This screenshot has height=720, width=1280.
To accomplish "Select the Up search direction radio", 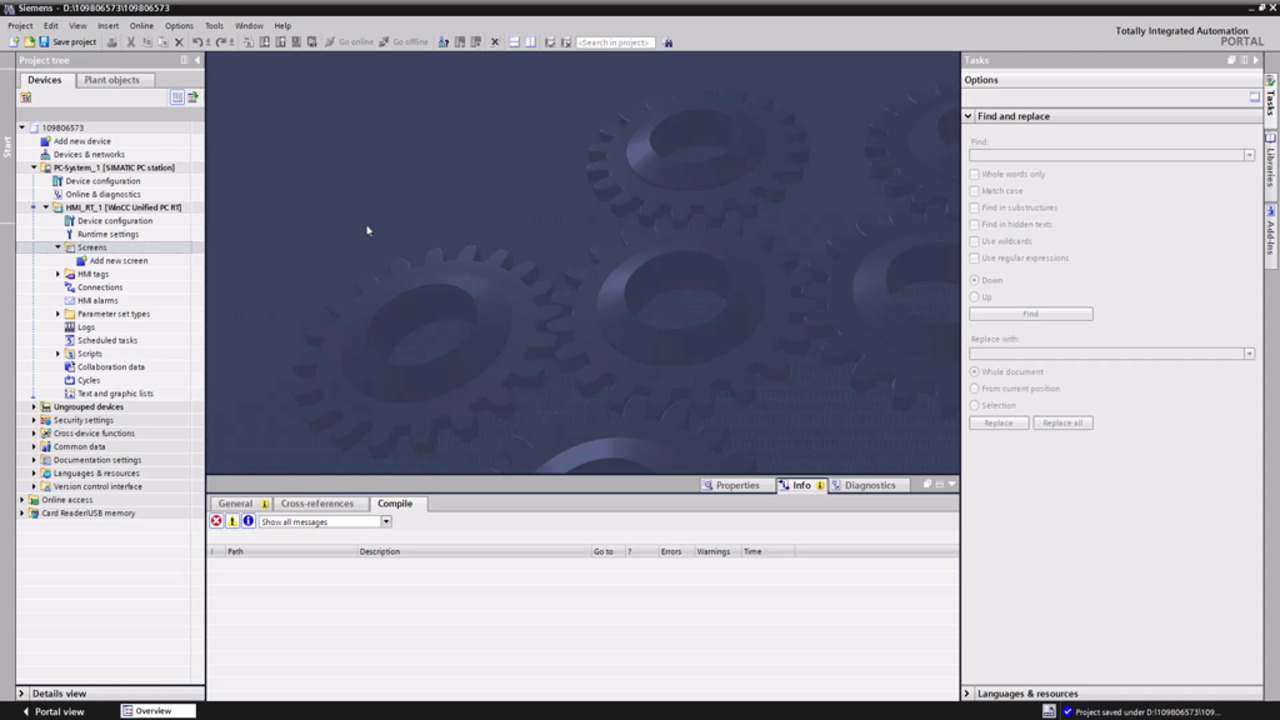I will tap(975, 297).
